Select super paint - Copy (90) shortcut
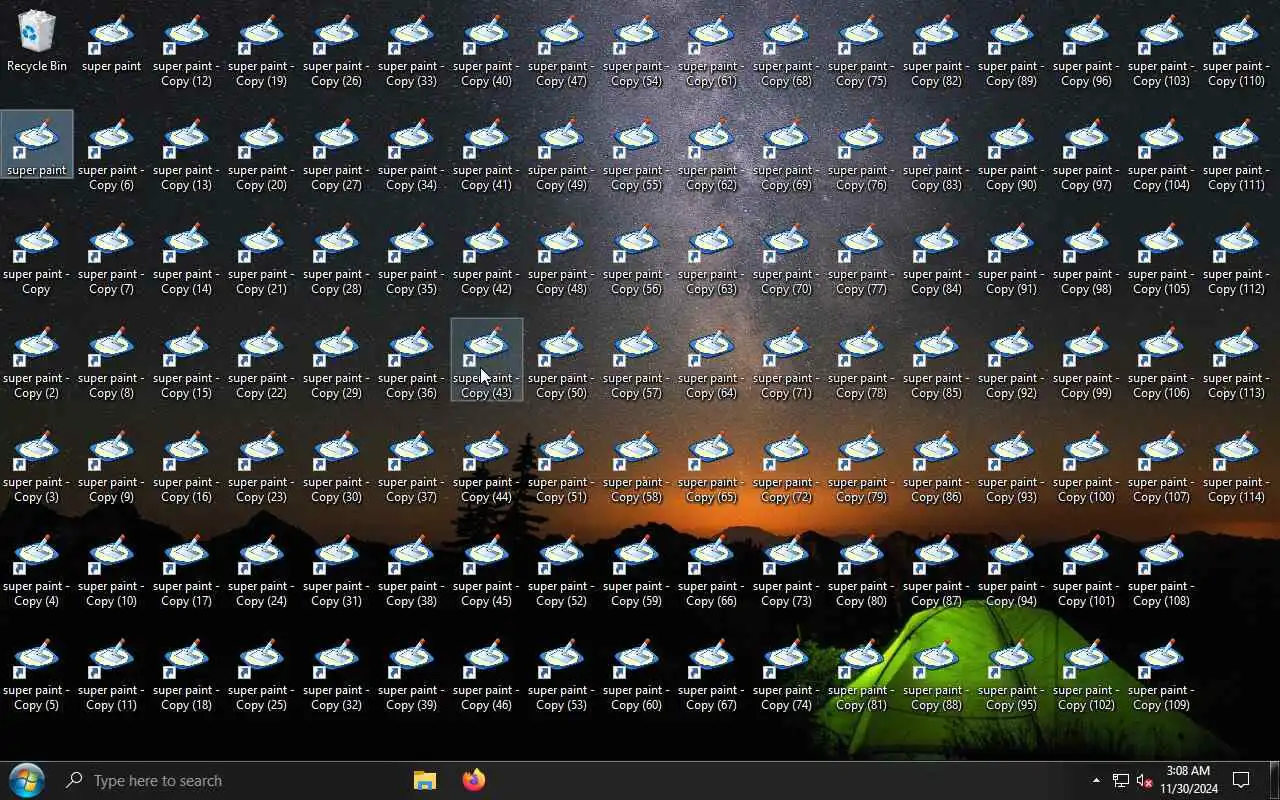This screenshot has height=800, width=1280. point(1012,154)
